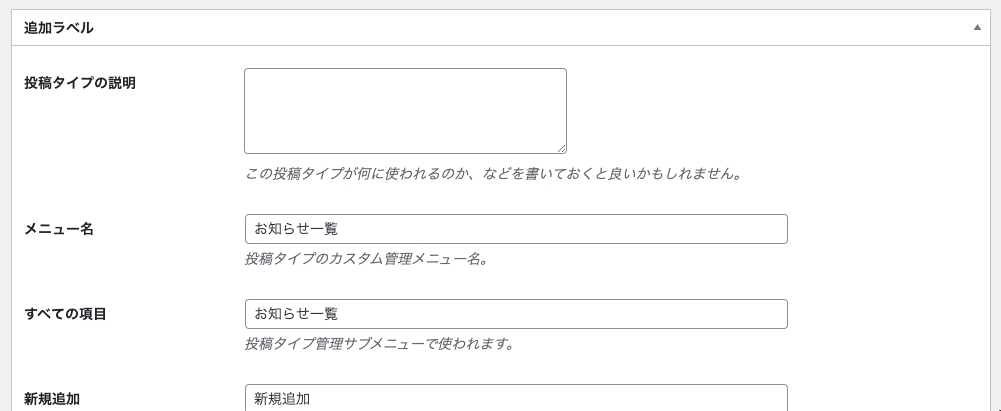Click the 追加ラベル panel heading text
Image resolution: width=1001 pixels, height=411 pixels.
click(59, 28)
